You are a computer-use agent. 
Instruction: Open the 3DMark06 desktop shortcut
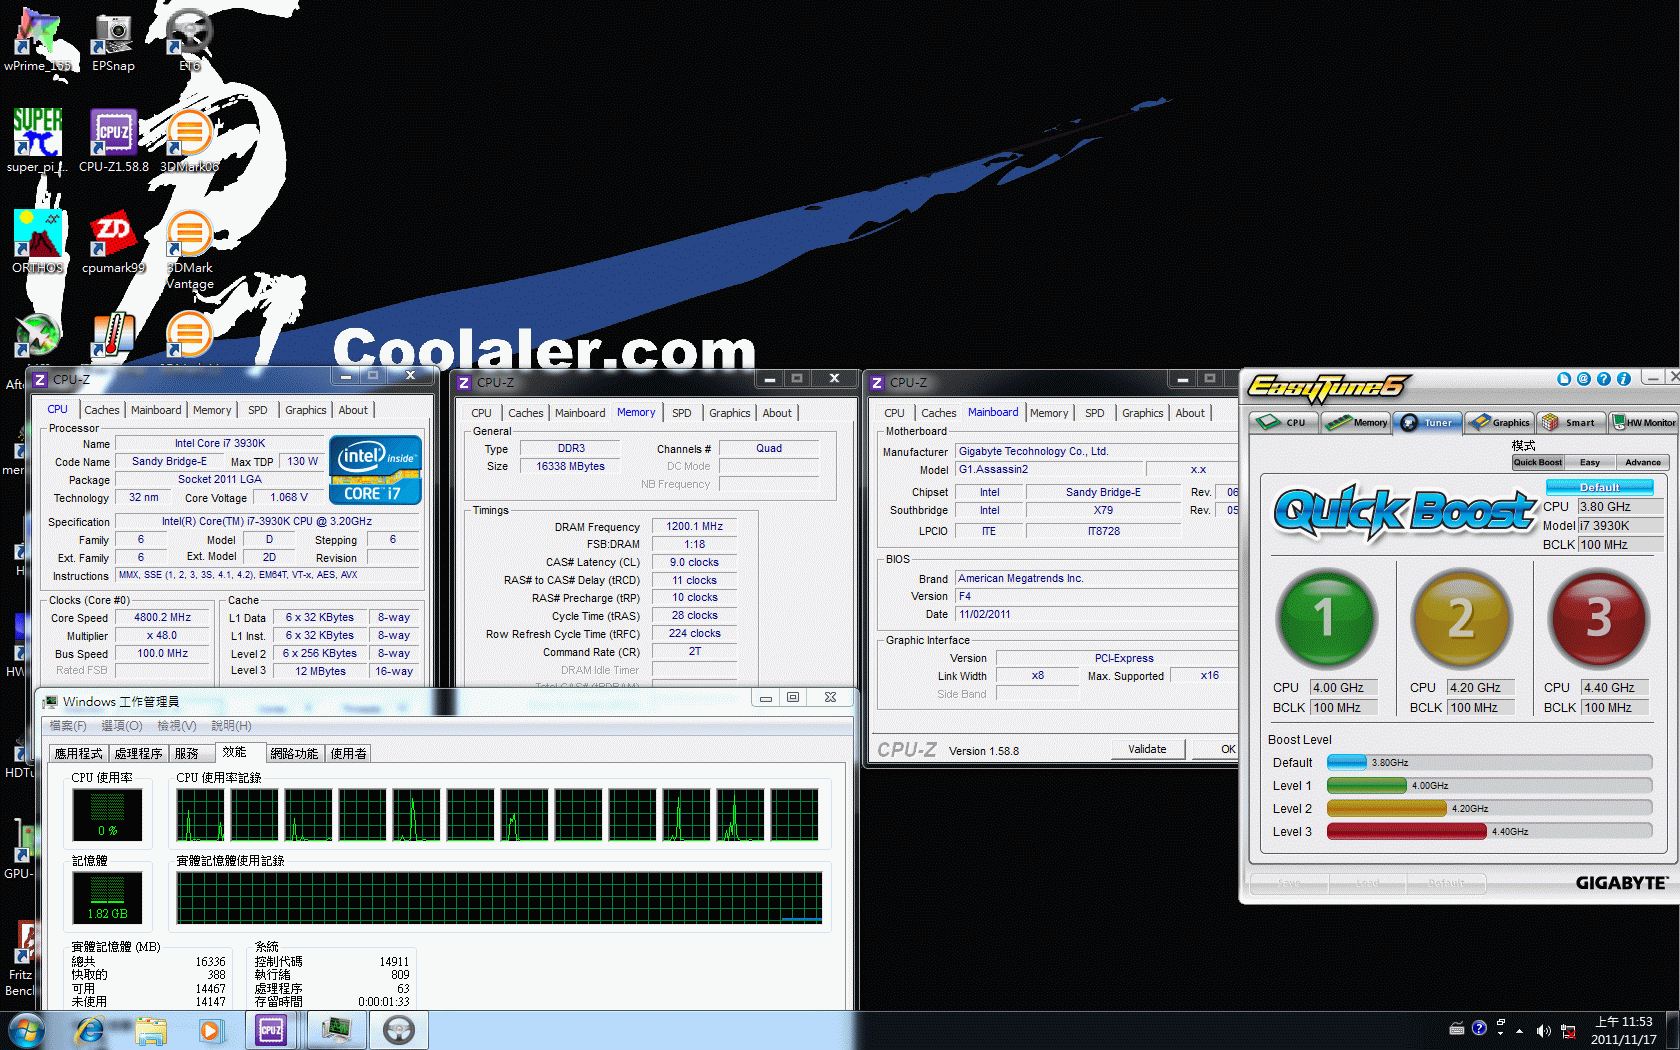coord(189,140)
